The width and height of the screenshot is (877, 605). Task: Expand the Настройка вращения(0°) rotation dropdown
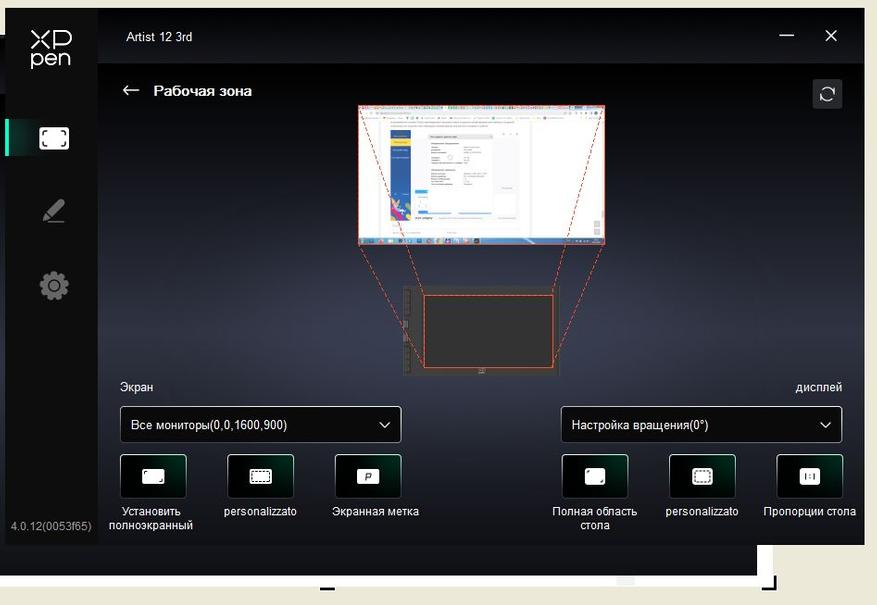701,425
